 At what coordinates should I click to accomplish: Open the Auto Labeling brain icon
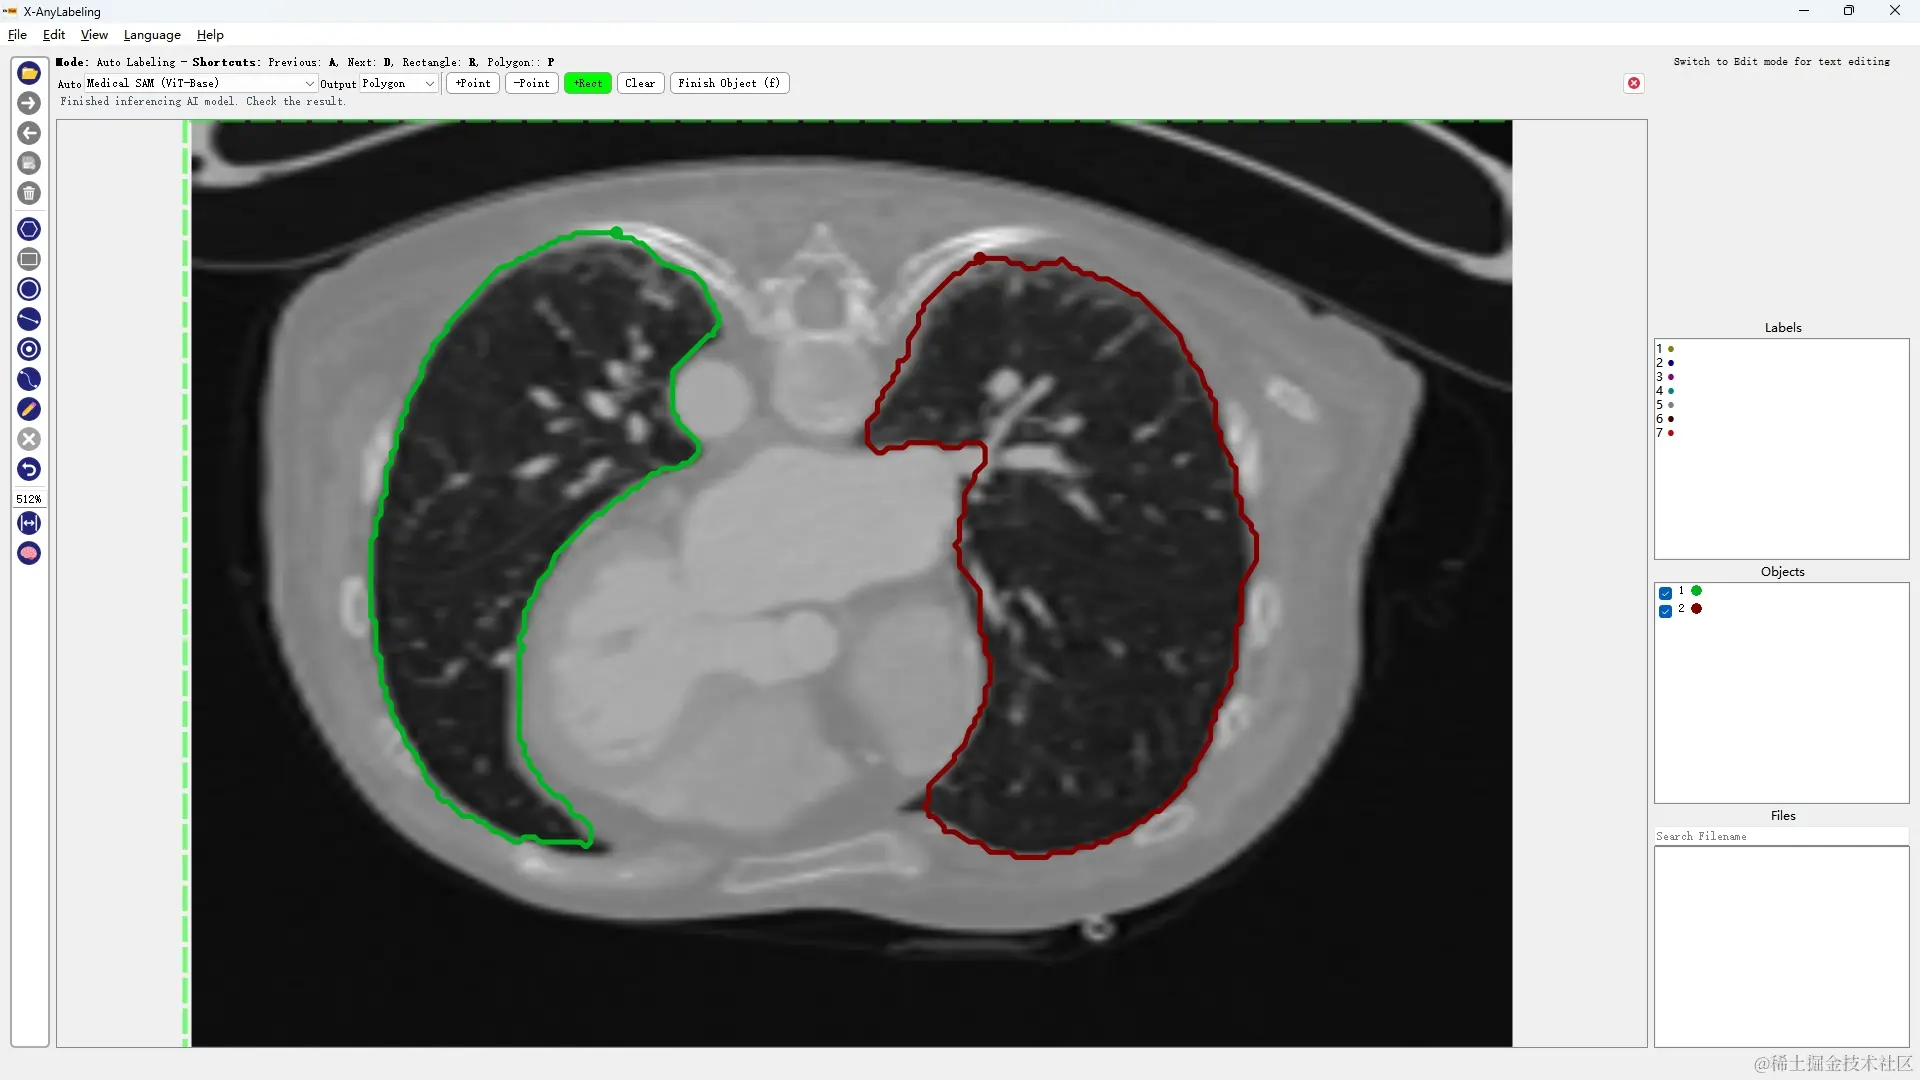[x=29, y=553]
